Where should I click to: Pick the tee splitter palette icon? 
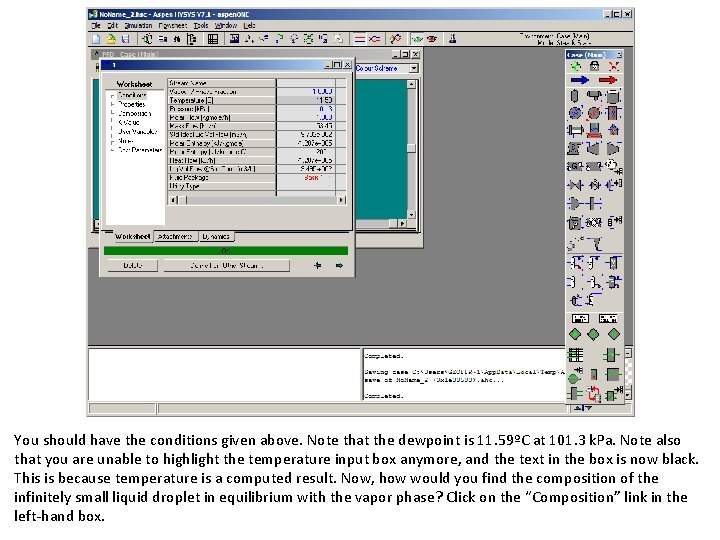594,203
